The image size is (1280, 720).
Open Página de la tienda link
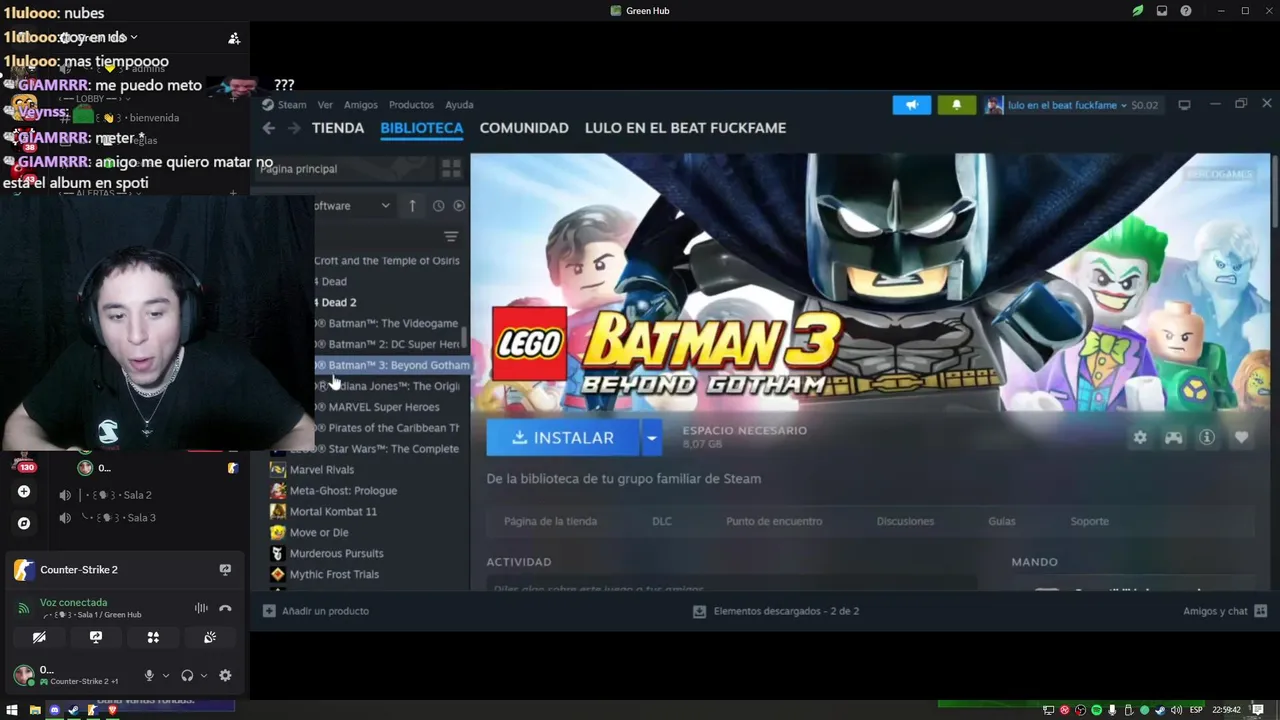pos(550,521)
